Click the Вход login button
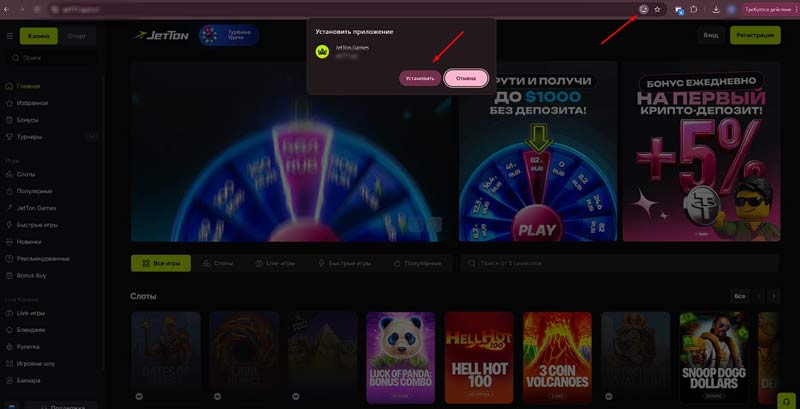 click(x=711, y=35)
